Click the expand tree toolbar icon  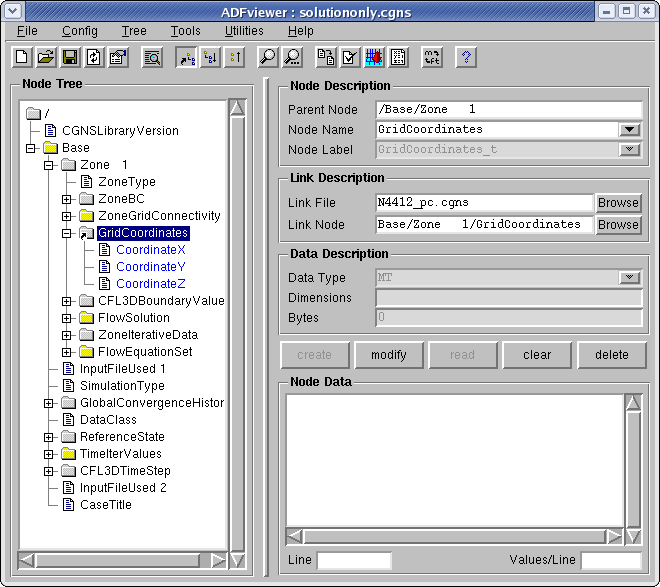210,57
